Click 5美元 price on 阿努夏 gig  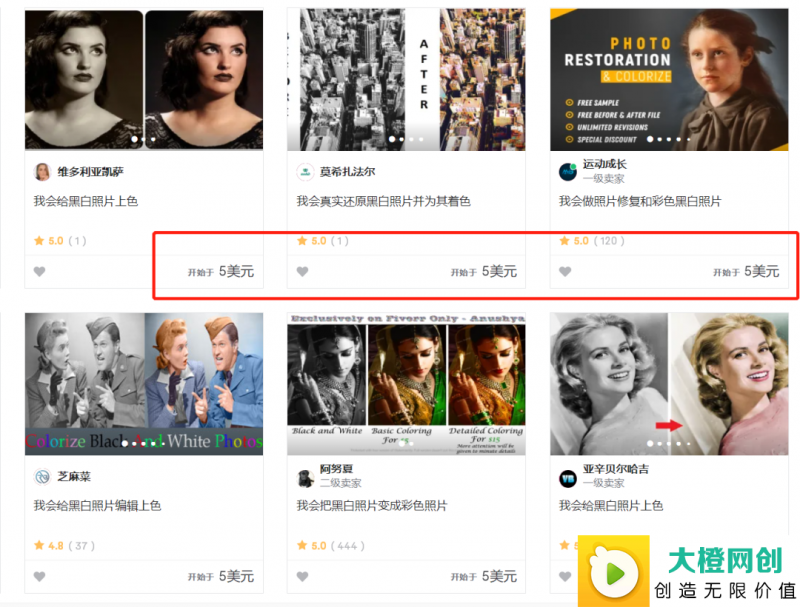(x=499, y=576)
